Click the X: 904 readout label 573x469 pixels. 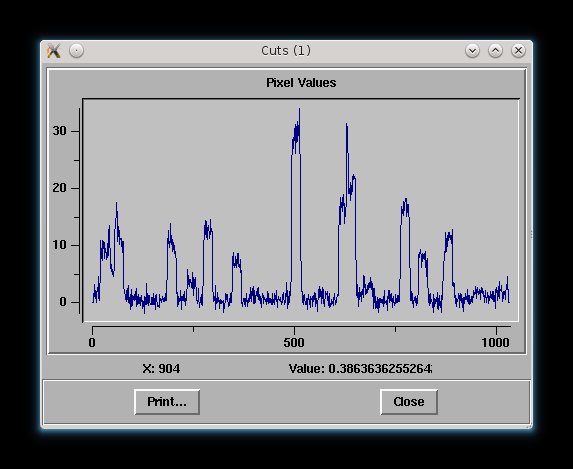coord(161,368)
